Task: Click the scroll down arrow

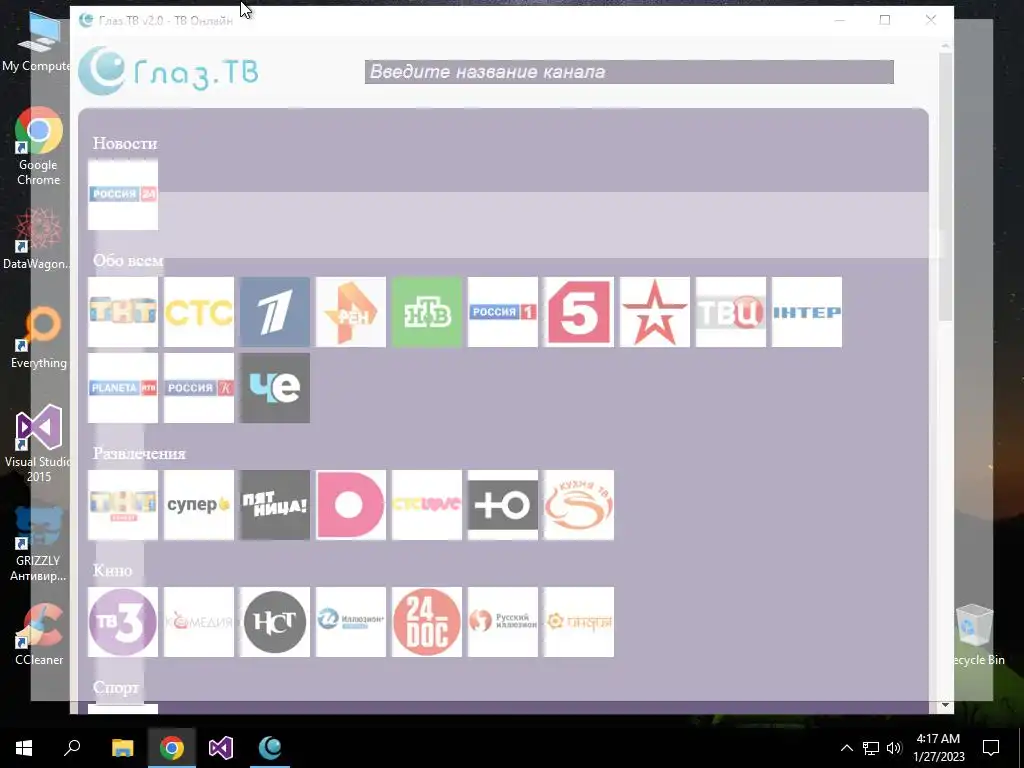Action: (945, 705)
